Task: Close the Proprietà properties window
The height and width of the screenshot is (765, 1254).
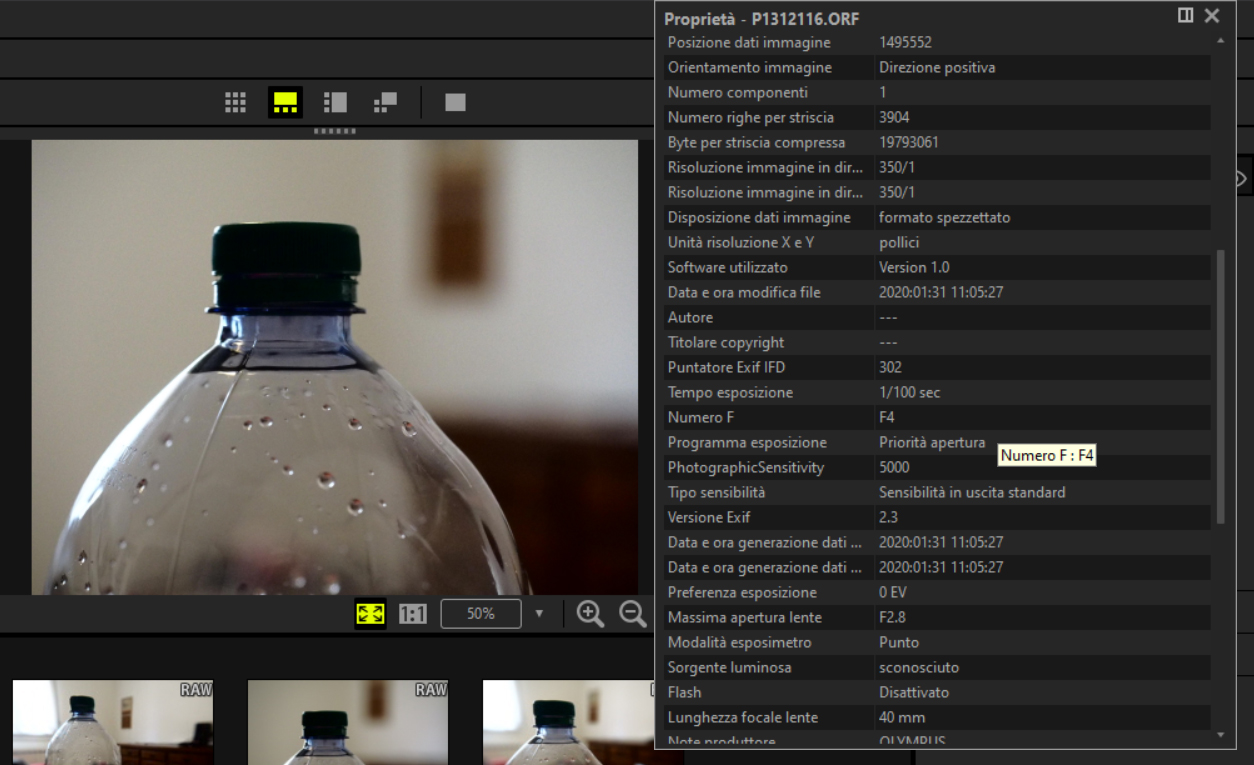Action: 1212,16
